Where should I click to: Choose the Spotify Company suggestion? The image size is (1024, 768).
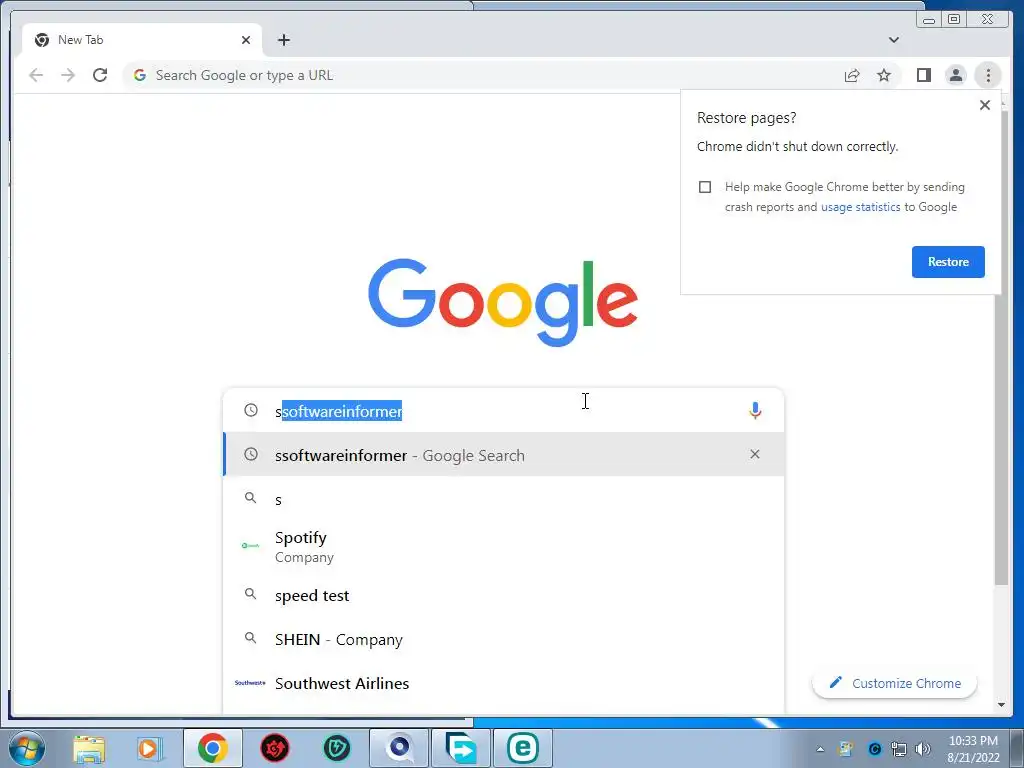[x=504, y=547]
